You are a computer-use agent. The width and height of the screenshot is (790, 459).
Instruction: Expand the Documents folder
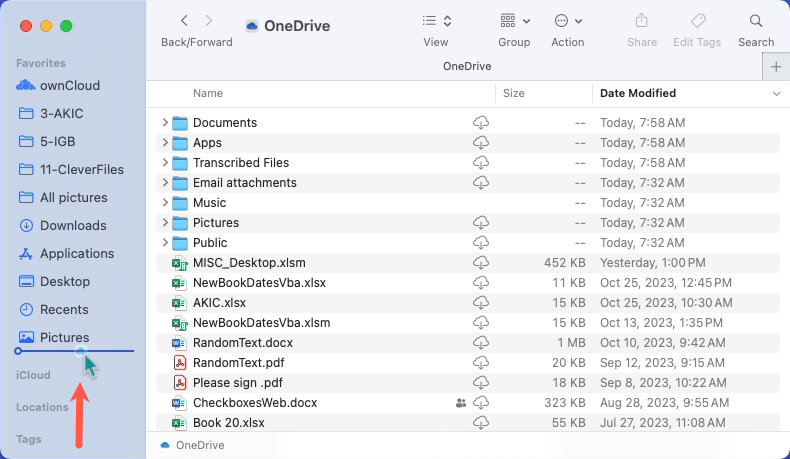pos(165,122)
